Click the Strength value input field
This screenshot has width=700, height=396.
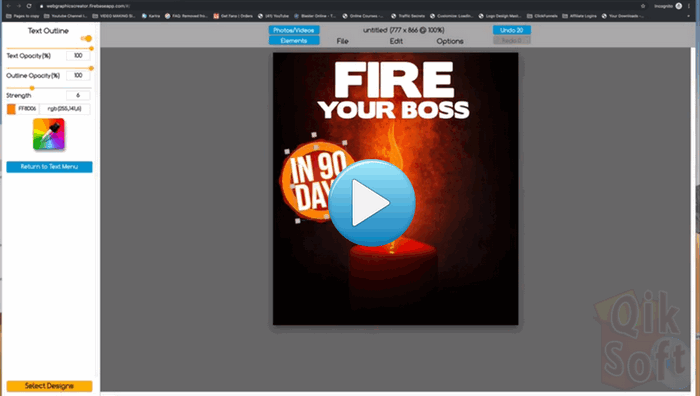click(x=78, y=95)
